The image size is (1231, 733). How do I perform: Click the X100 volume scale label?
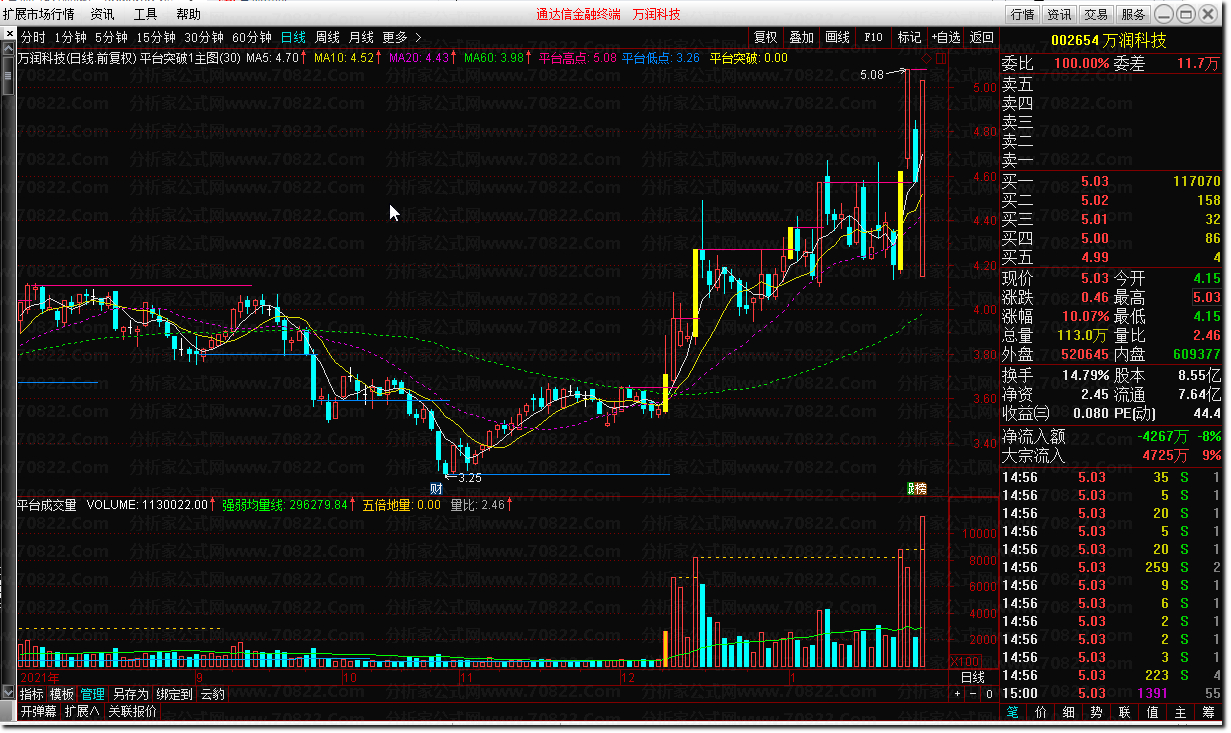(x=966, y=661)
